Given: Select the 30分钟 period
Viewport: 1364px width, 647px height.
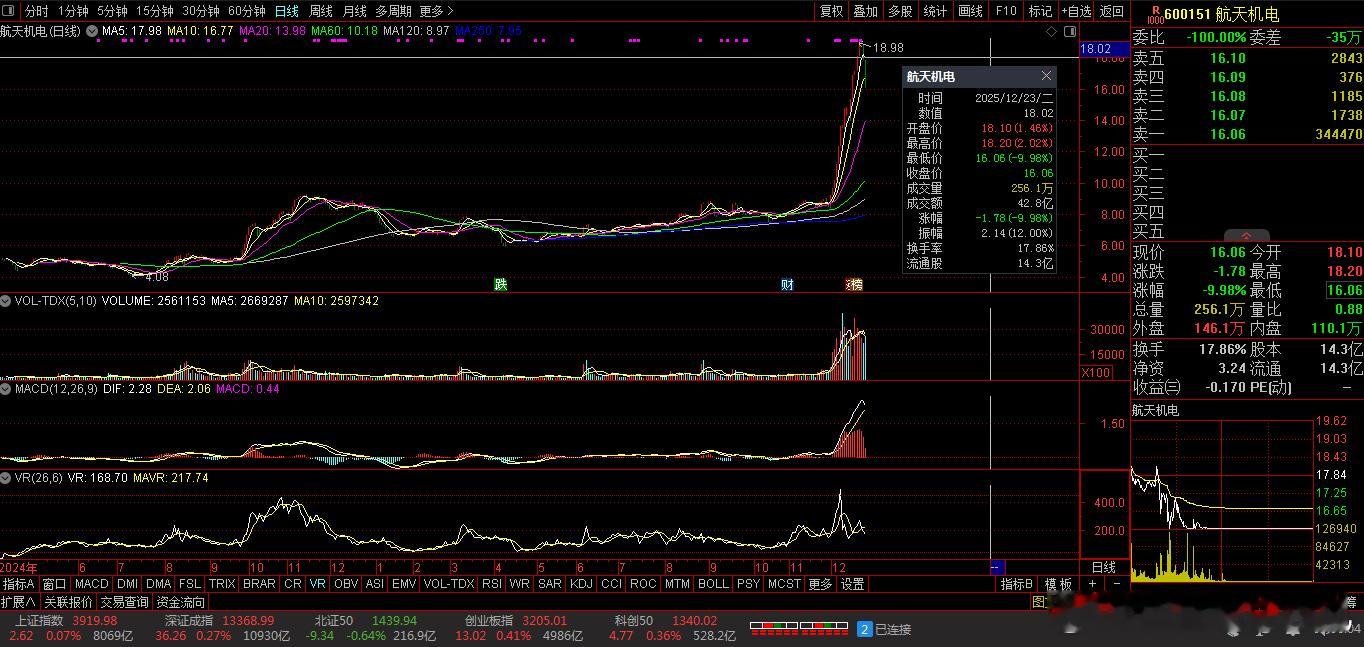Looking at the screenshot, I should click(201, 11).
